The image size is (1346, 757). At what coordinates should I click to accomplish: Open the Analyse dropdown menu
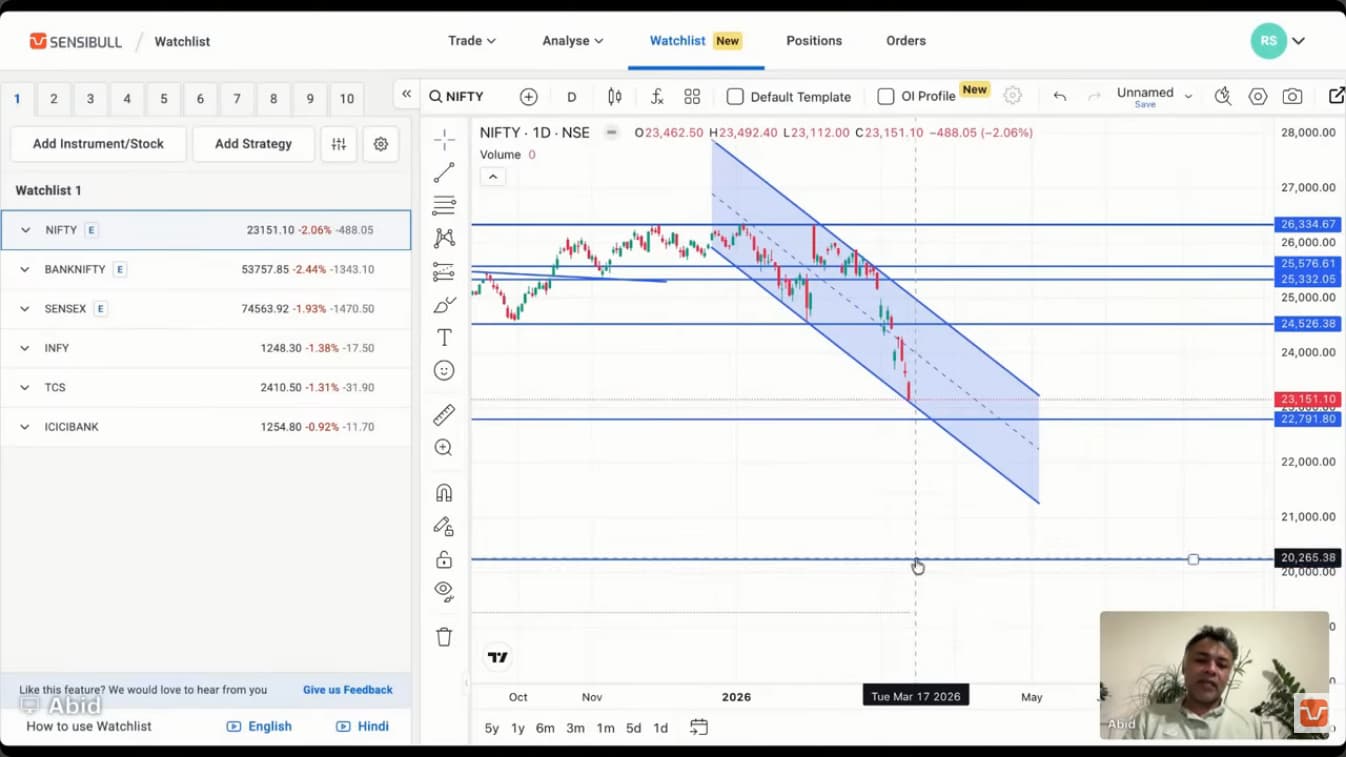click(573, 41)
